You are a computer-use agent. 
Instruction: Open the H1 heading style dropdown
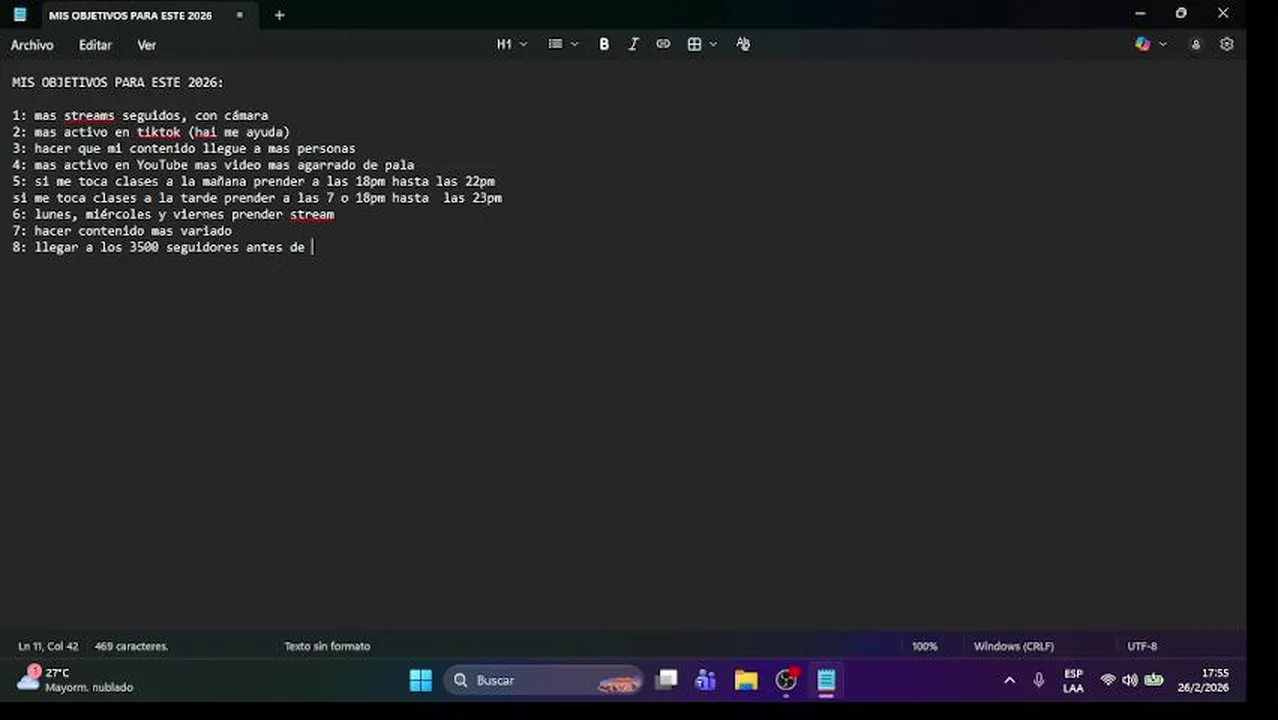[x=511, y=44]
